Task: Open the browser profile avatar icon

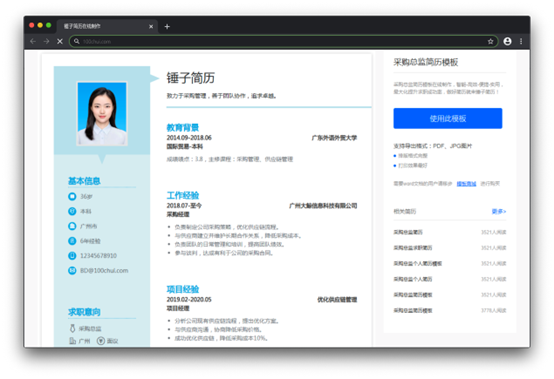Action: [x=507, y=41]
